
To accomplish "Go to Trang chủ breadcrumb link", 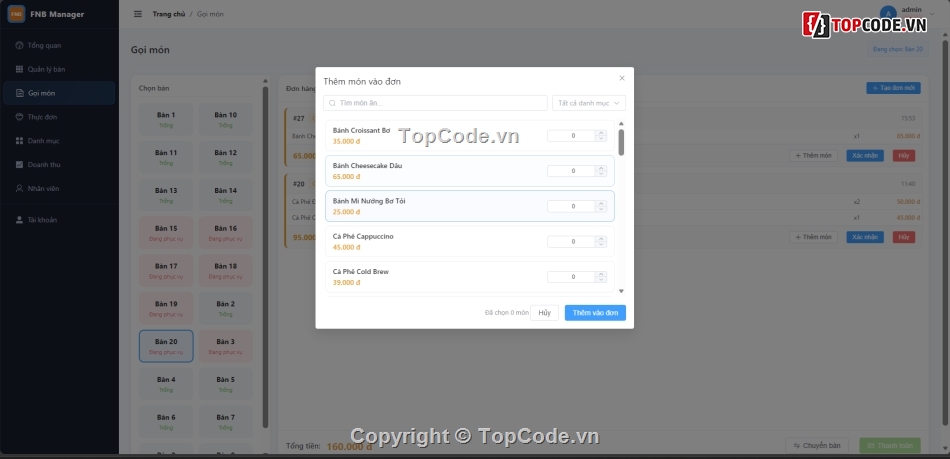I will tap(168, 14).
